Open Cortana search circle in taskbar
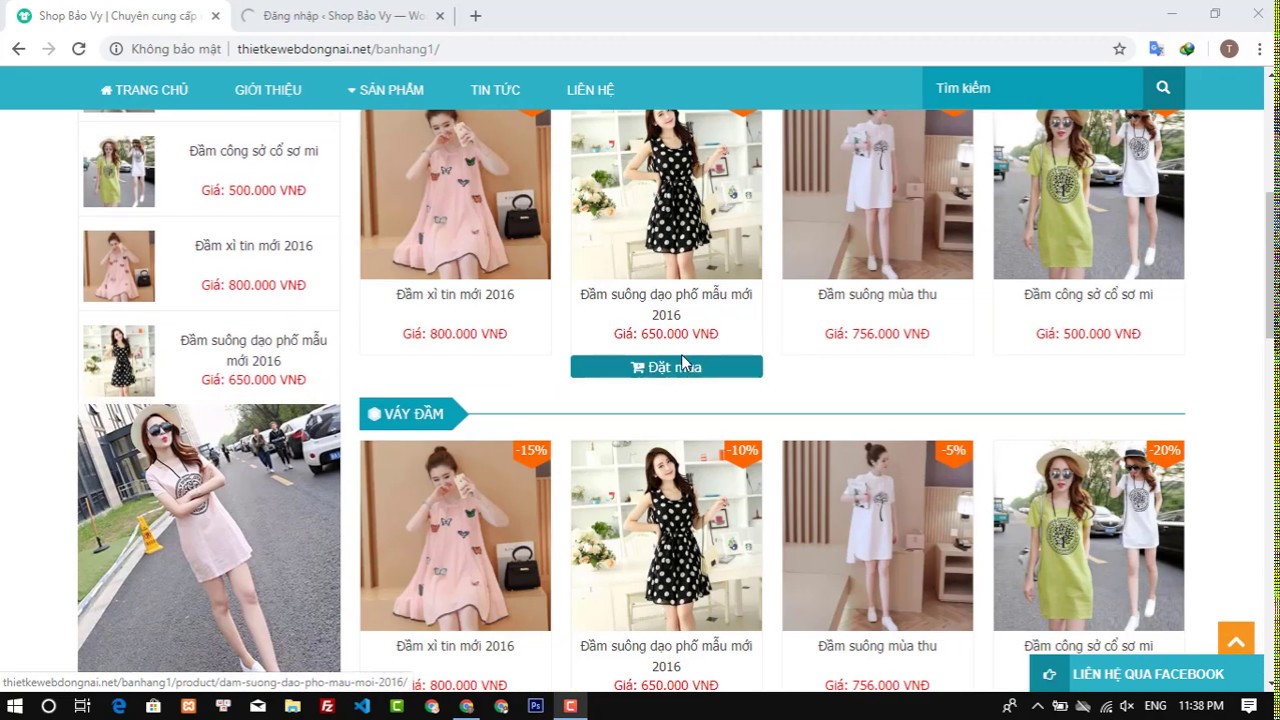Image resolution: width=1280 pixels, height=720 pixels. 48,706
